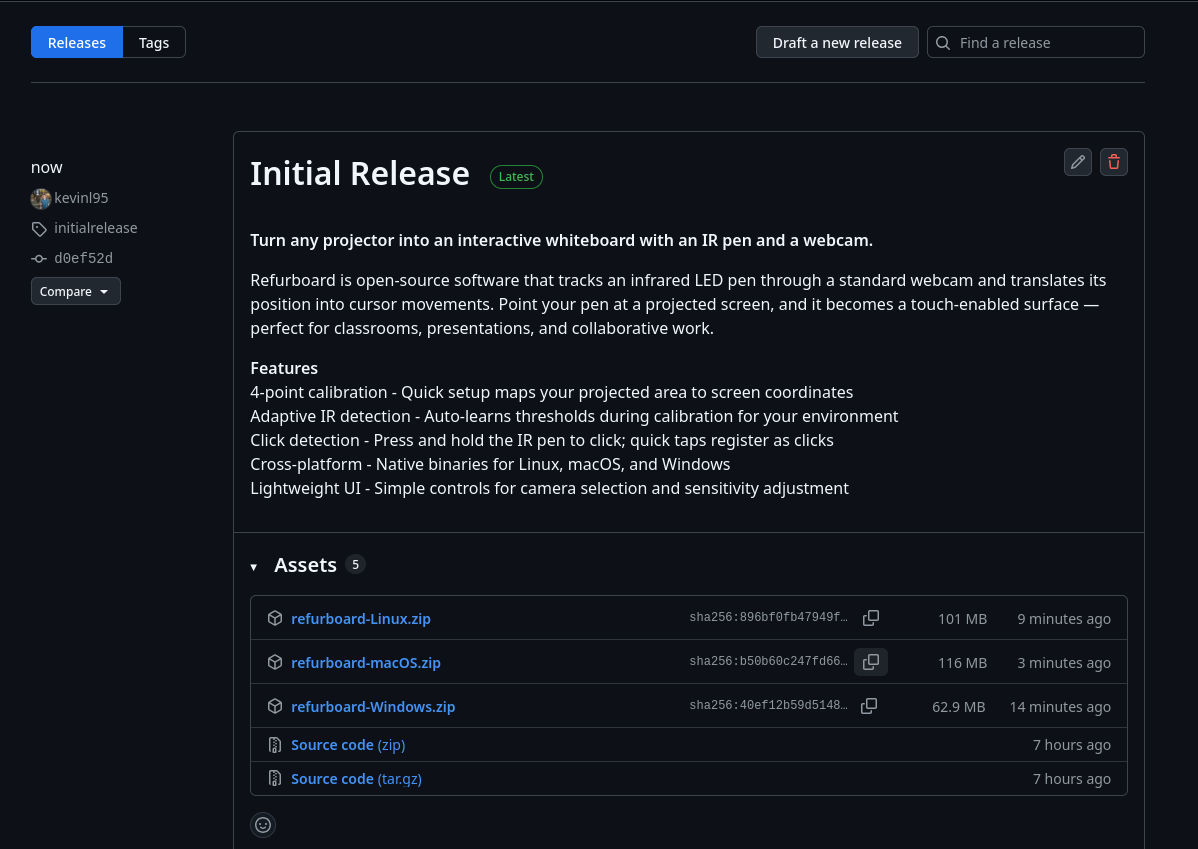1198x849 pixels.
Task: Click the commit icon beside d0ef52d
Action: click(39, 258)
